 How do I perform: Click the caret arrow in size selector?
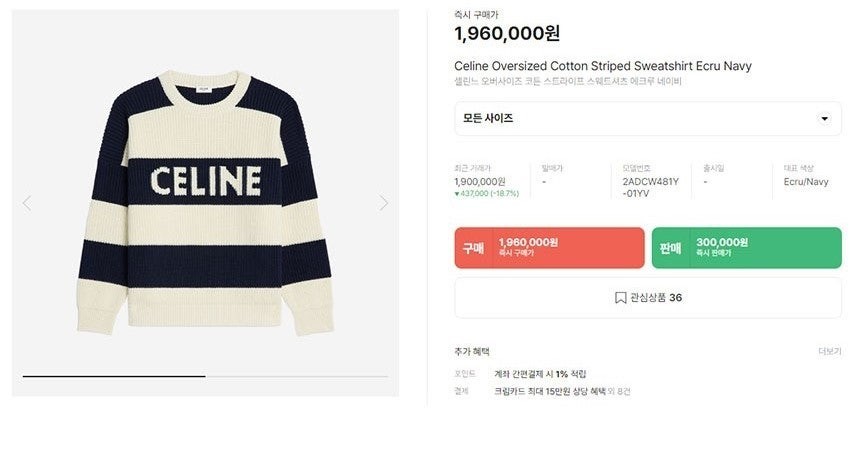[x=824, y=119]
